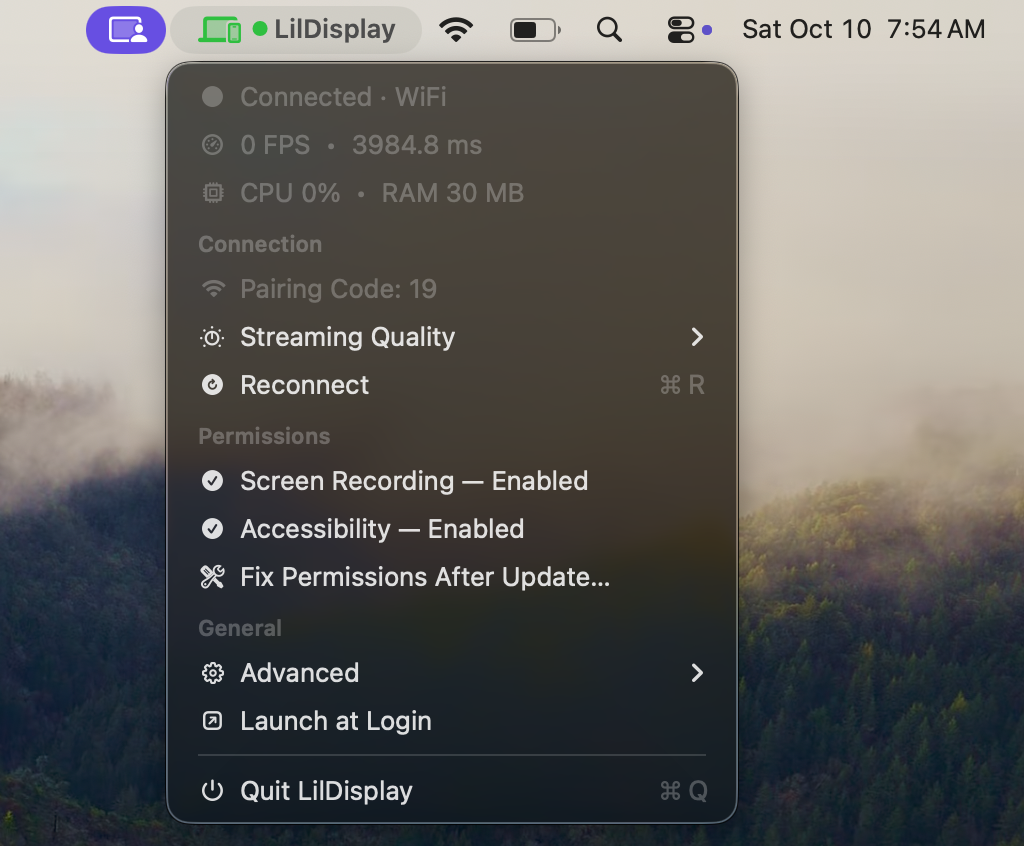Click the Pairing Code: 19 row
This screenshot has height=846, width=1024.
pyautogui.click(x=452, y=289)
